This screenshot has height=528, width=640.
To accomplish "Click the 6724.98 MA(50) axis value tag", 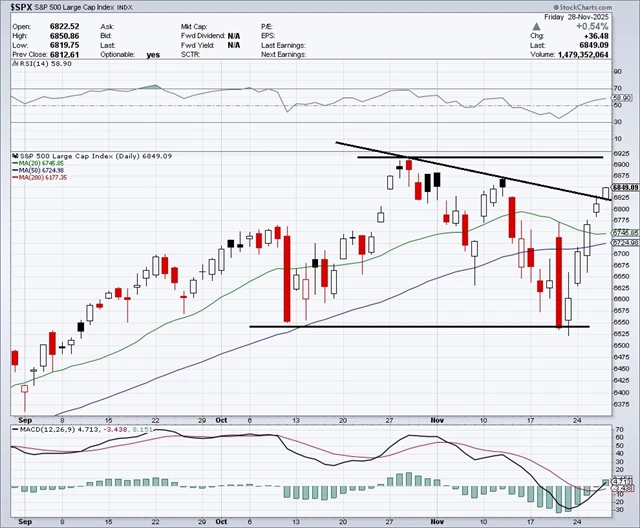I will click(x=625, y=242).
